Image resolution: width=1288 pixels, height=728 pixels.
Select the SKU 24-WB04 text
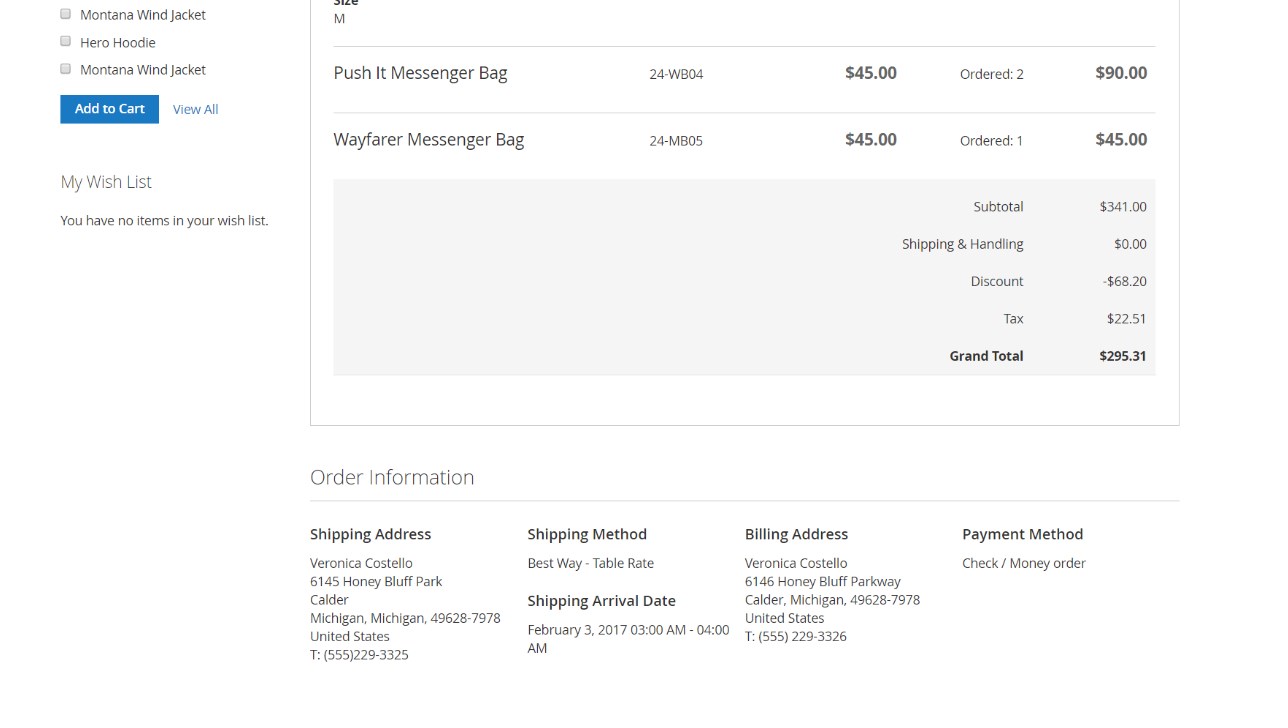[676, 74]
